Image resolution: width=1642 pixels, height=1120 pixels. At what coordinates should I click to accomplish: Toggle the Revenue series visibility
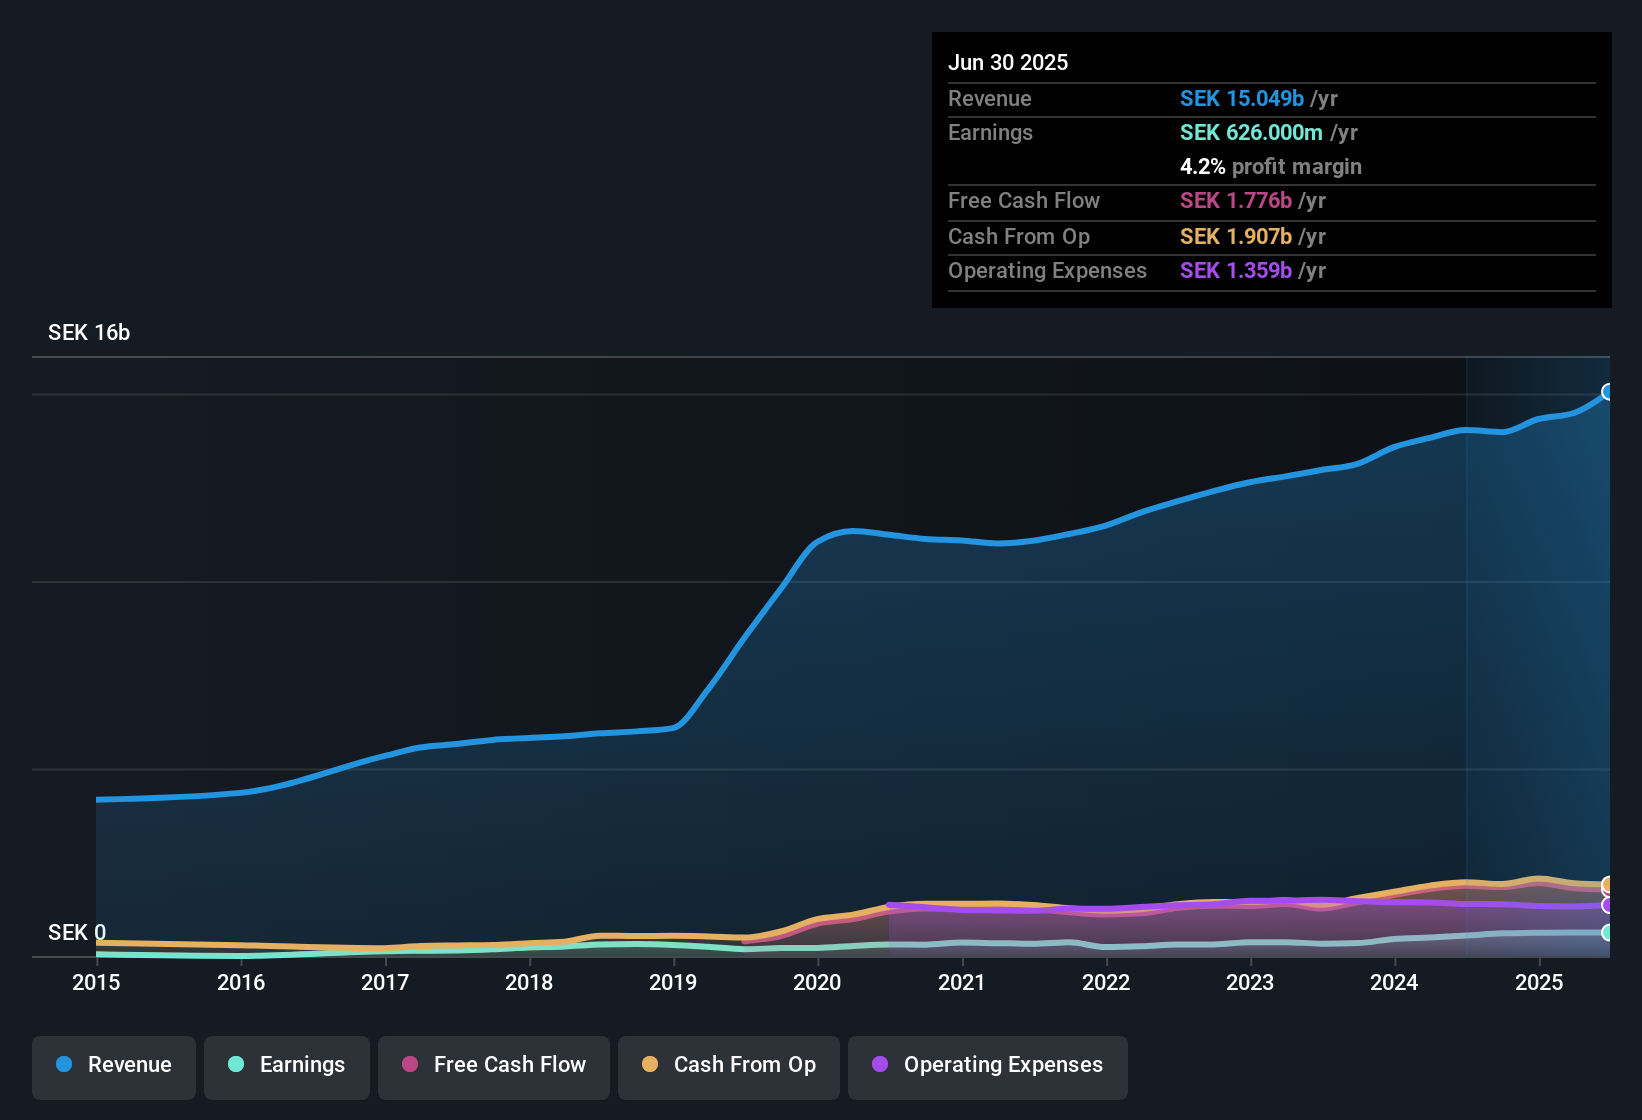[113, 1065]
